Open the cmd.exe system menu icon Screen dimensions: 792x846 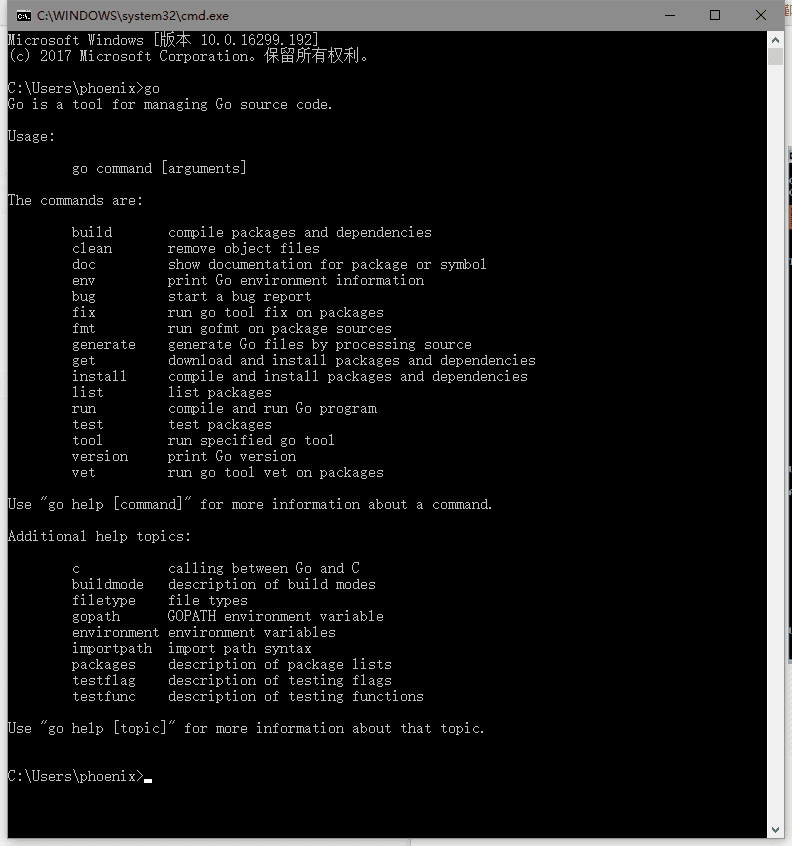click(23, 16)
